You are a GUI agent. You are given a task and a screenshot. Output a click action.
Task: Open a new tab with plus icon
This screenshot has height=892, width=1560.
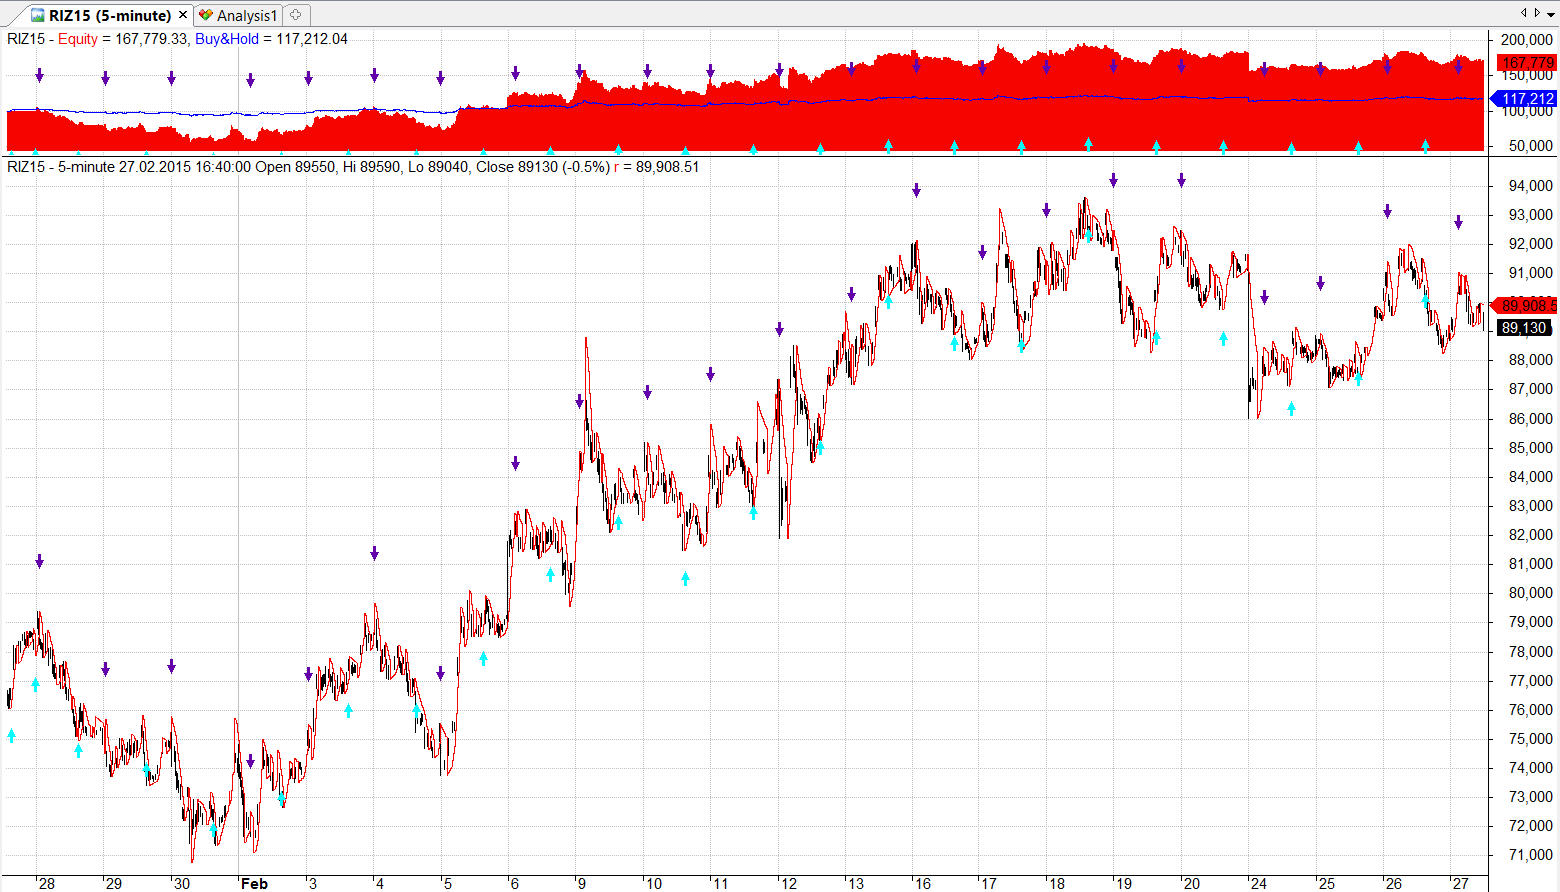click(x=295, y=15)
